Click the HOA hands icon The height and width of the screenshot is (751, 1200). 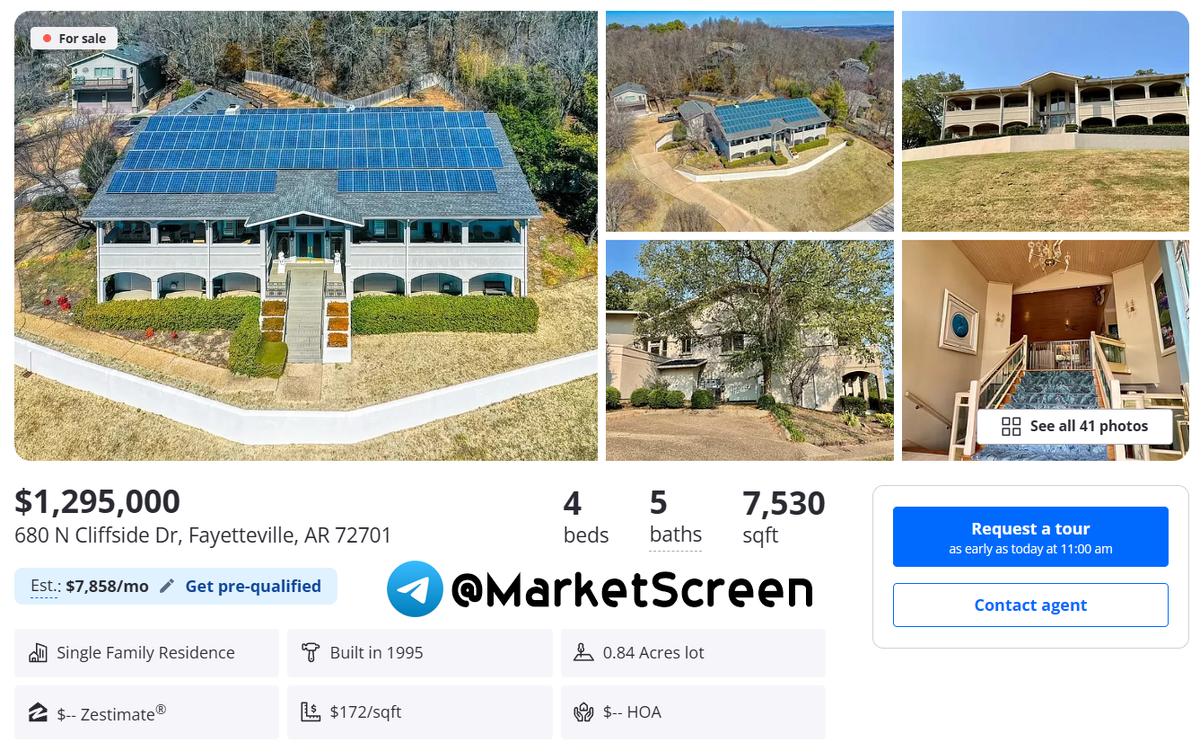coord(584,712)
